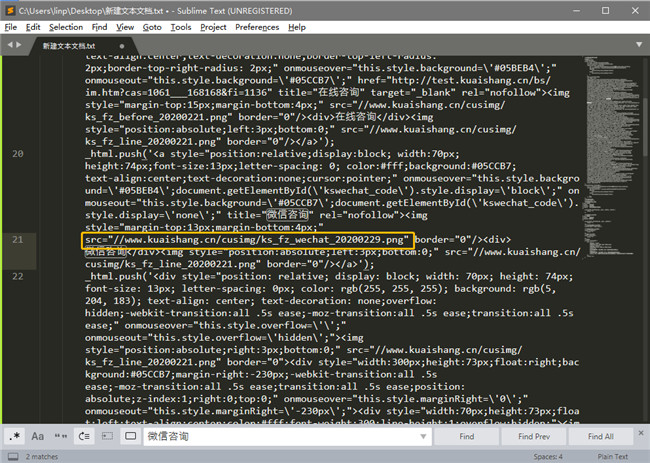
Task: Open the Goto menu
Action: coord(152,27)
